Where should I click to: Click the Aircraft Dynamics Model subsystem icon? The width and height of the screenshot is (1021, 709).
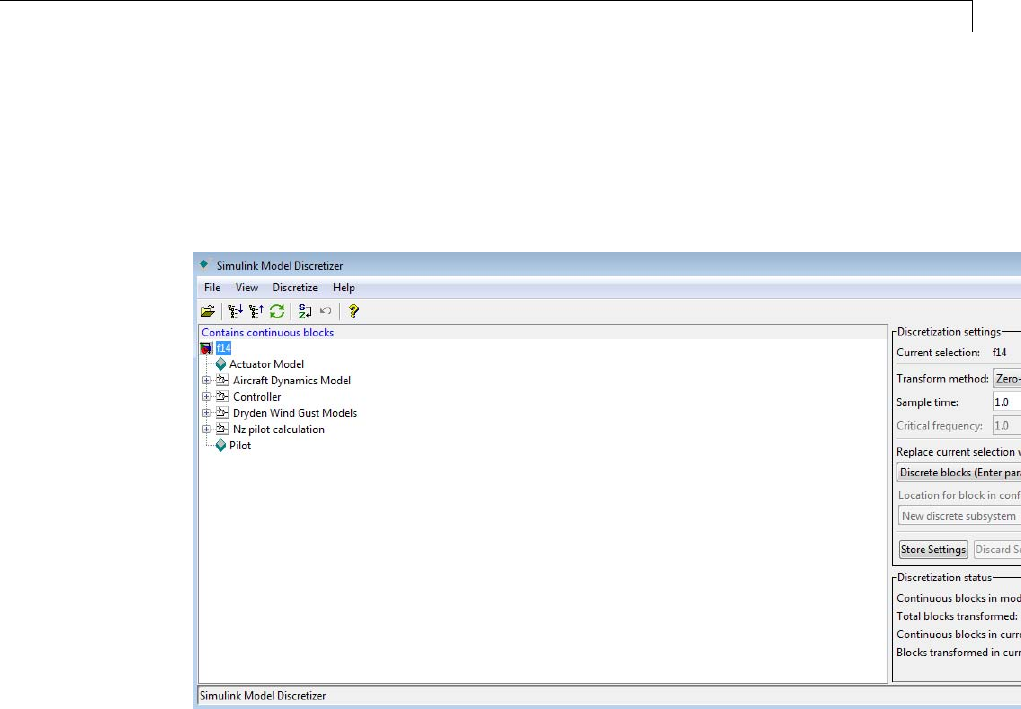(222, 380)
